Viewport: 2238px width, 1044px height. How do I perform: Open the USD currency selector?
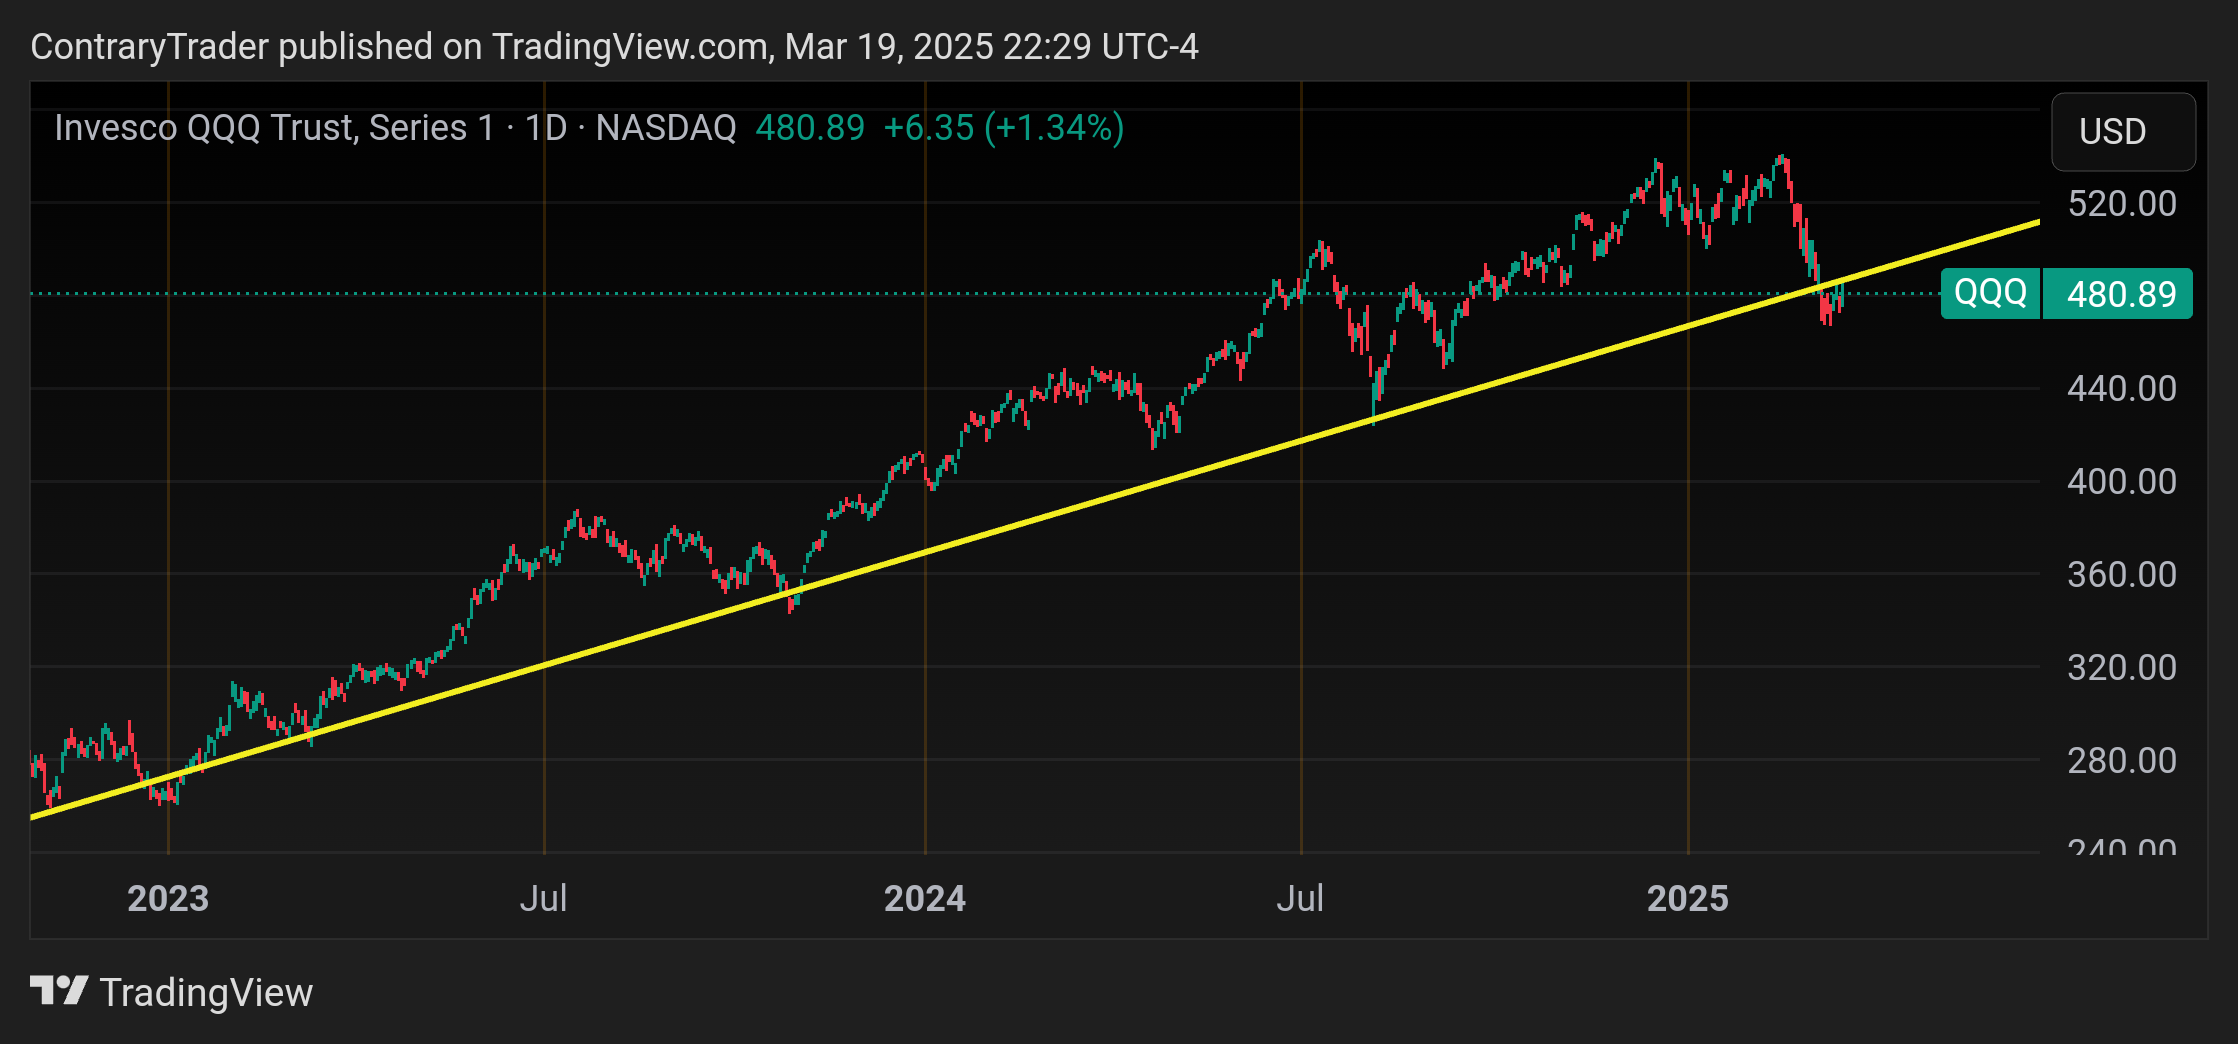tap(2123, 132)
